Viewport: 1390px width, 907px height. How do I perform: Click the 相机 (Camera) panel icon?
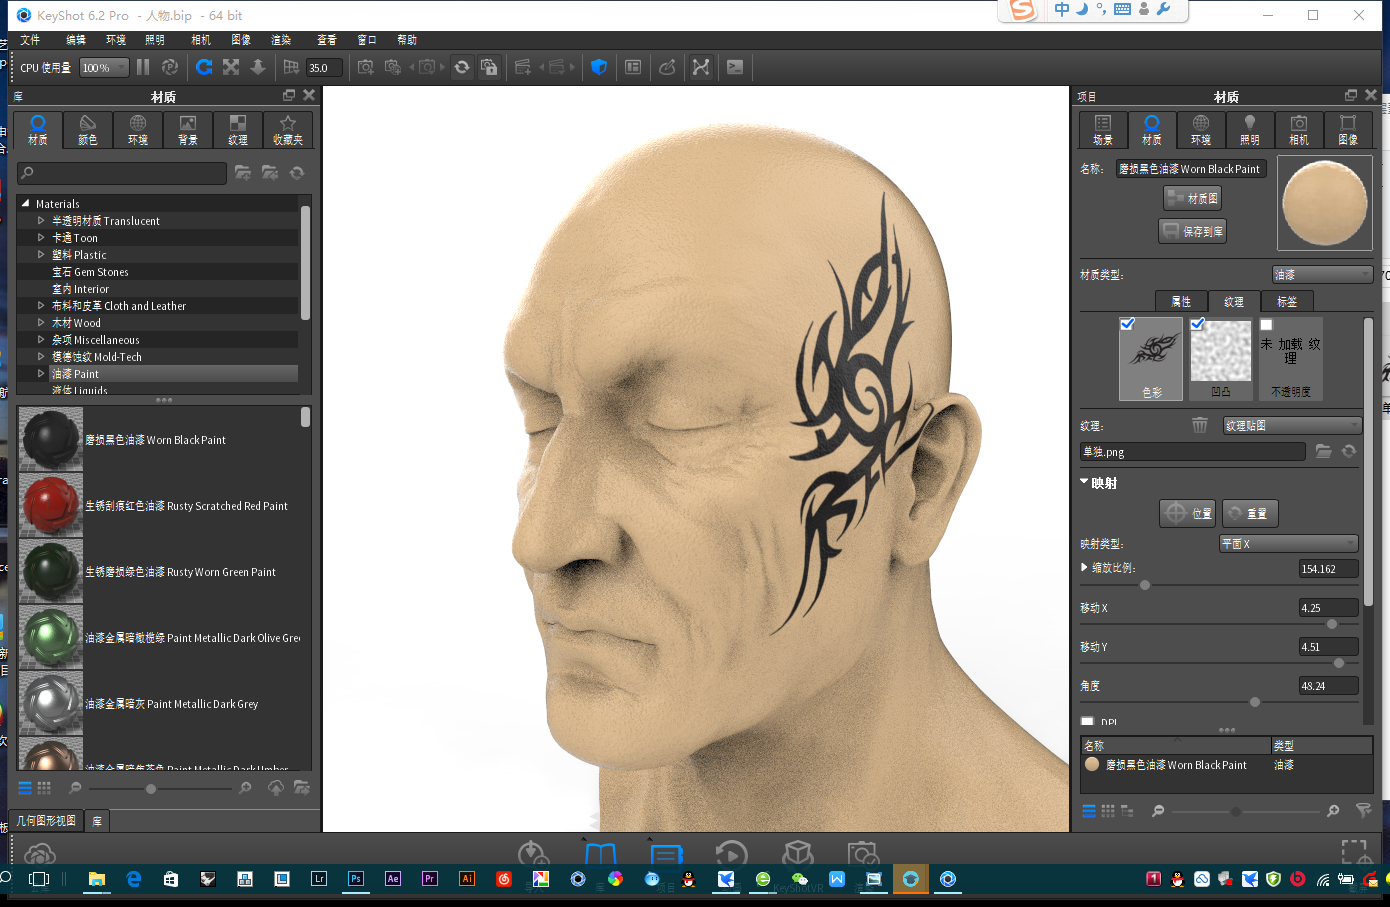point(1298,131)
